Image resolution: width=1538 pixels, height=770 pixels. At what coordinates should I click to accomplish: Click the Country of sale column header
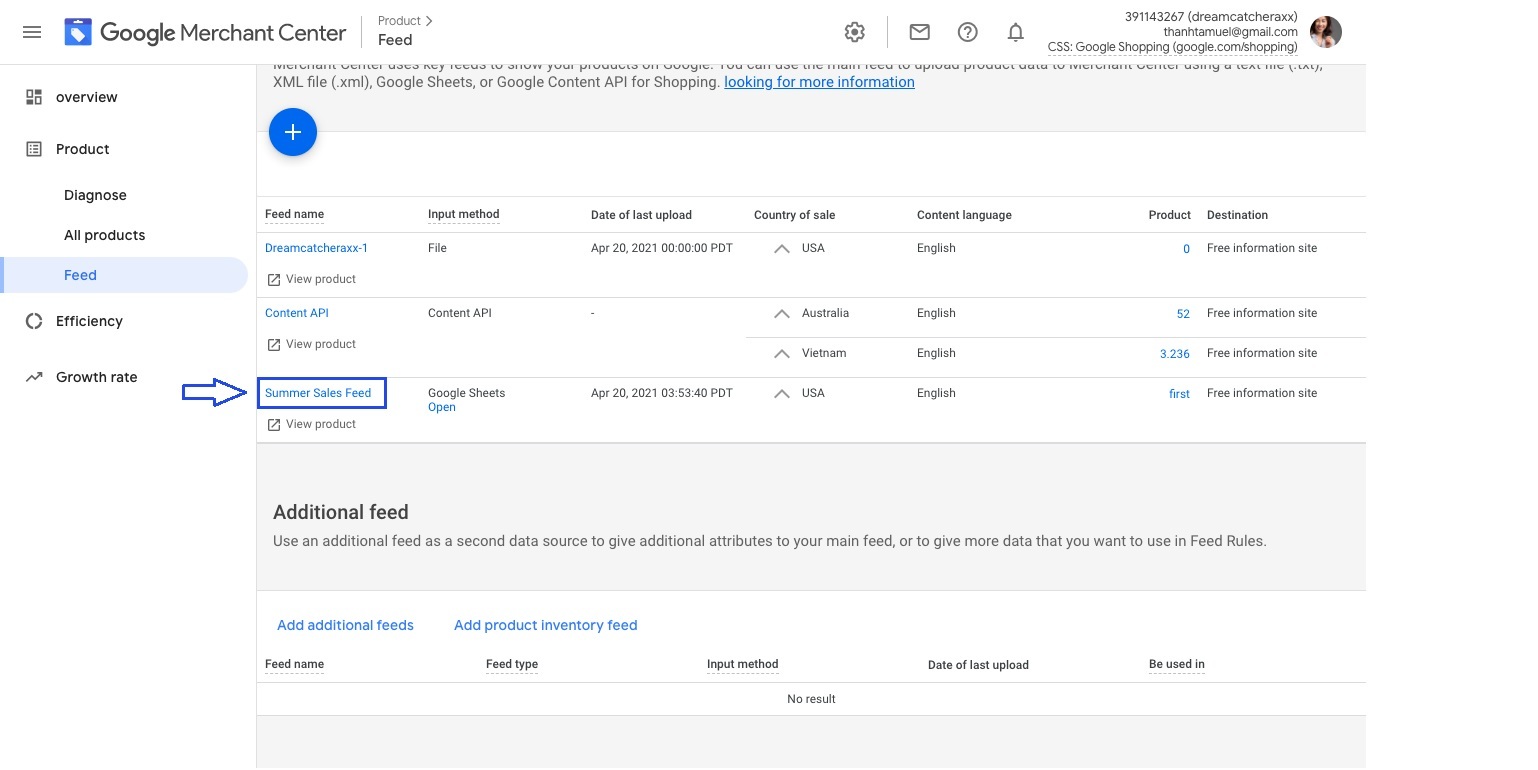pyautogui.click(x=794, y=215)
